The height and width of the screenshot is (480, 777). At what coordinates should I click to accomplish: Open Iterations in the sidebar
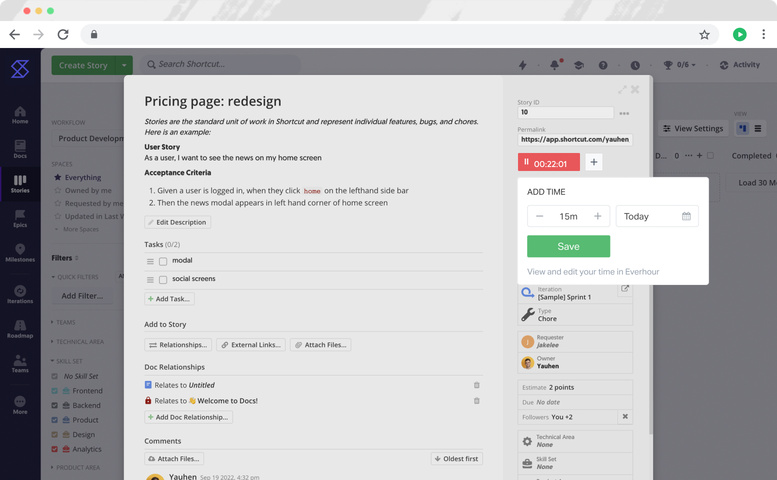click(x=20, y=294)
